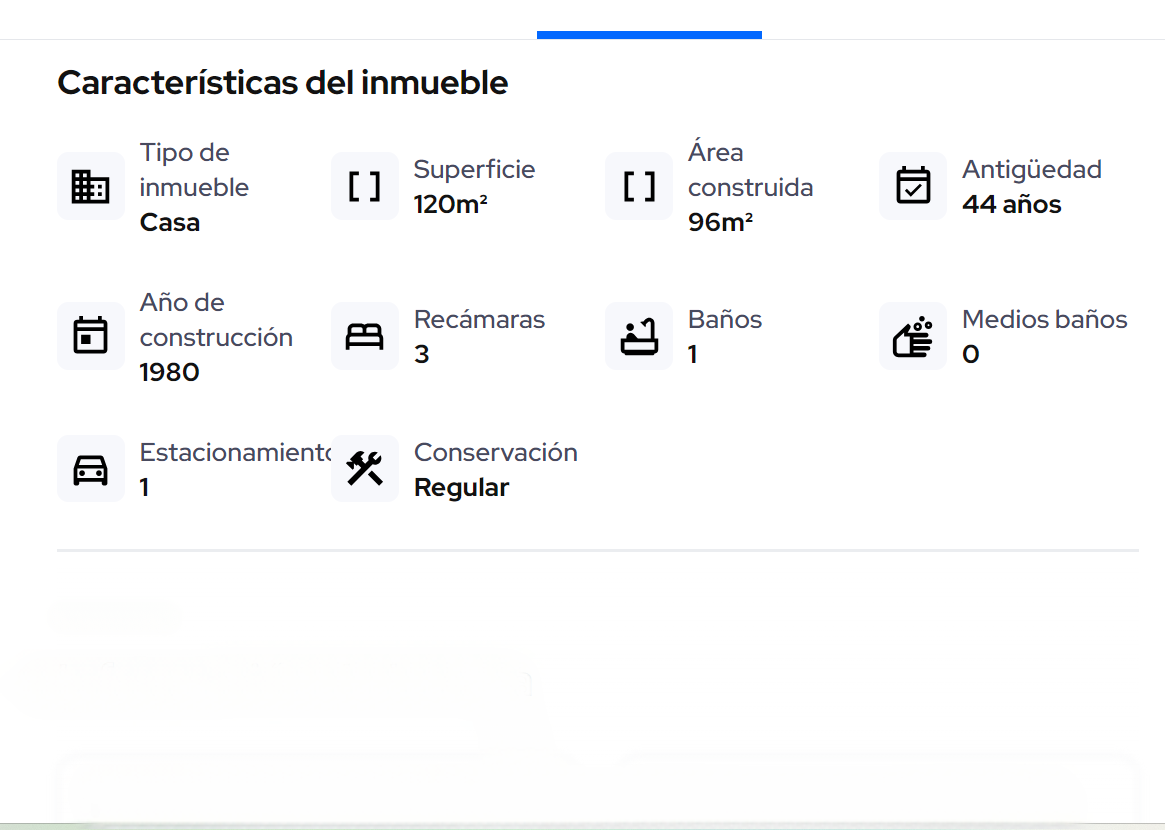This screenshot has height=830, width=1165.
Task: Click the bathtub icon beside Baños
Action: click(x=639, y=336)
